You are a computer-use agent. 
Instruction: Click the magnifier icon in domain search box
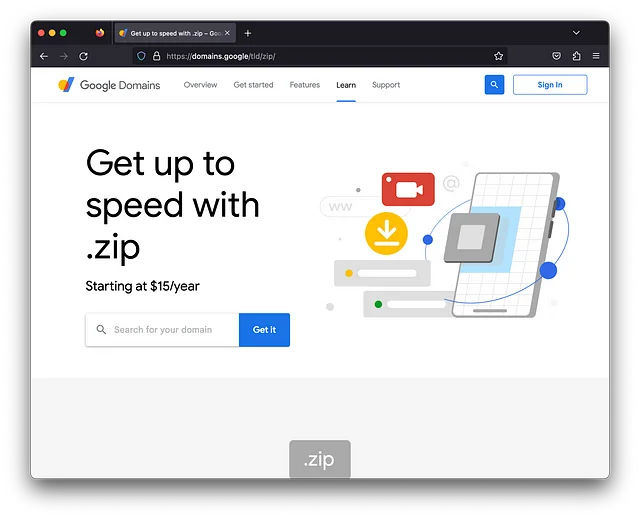[x=101, y=329]
